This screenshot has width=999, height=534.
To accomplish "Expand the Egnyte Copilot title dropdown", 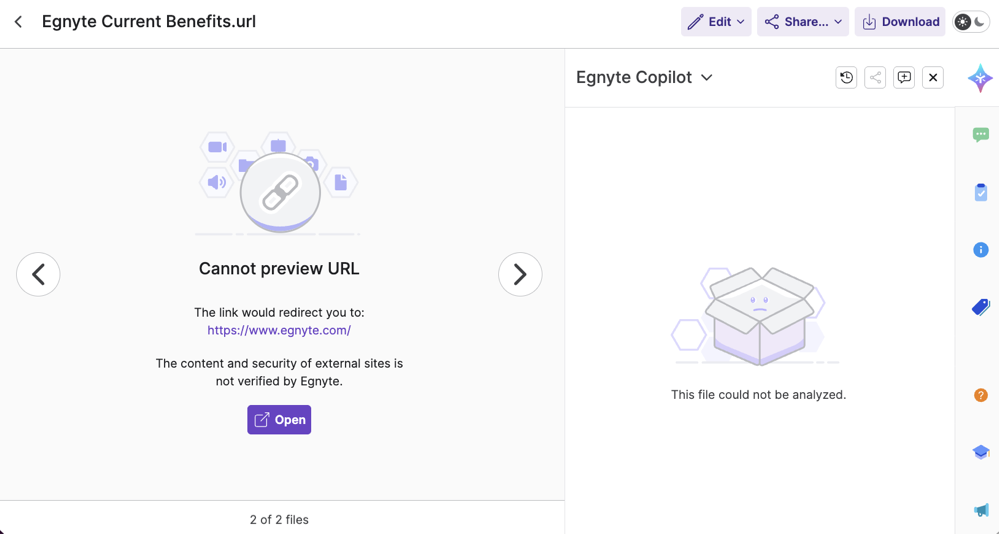I will click(x=706, y=77).
